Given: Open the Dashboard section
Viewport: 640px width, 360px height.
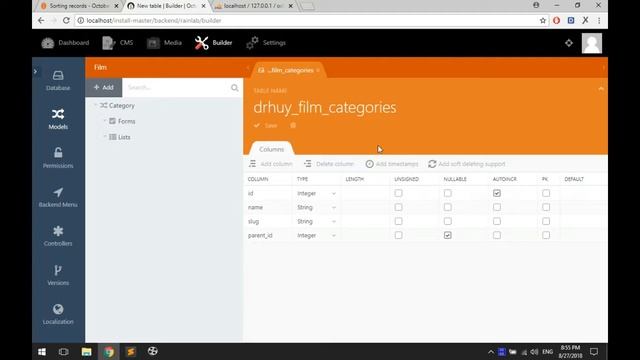Looking at the screenshot, I should pos(65,43).
